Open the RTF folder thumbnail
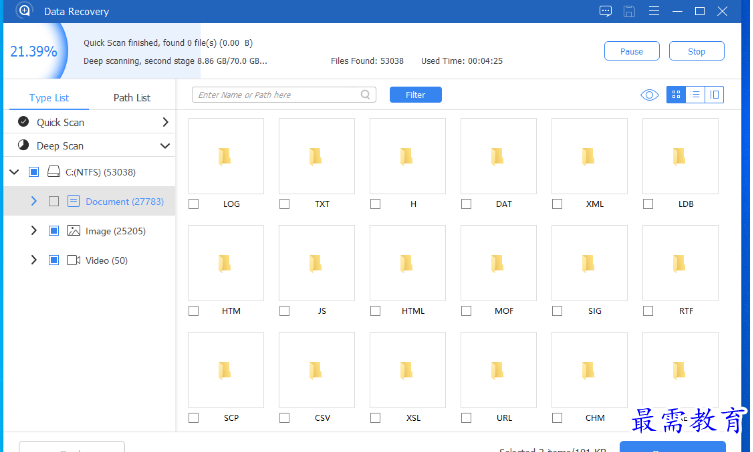753x452 pixels. tap(680, 263)
